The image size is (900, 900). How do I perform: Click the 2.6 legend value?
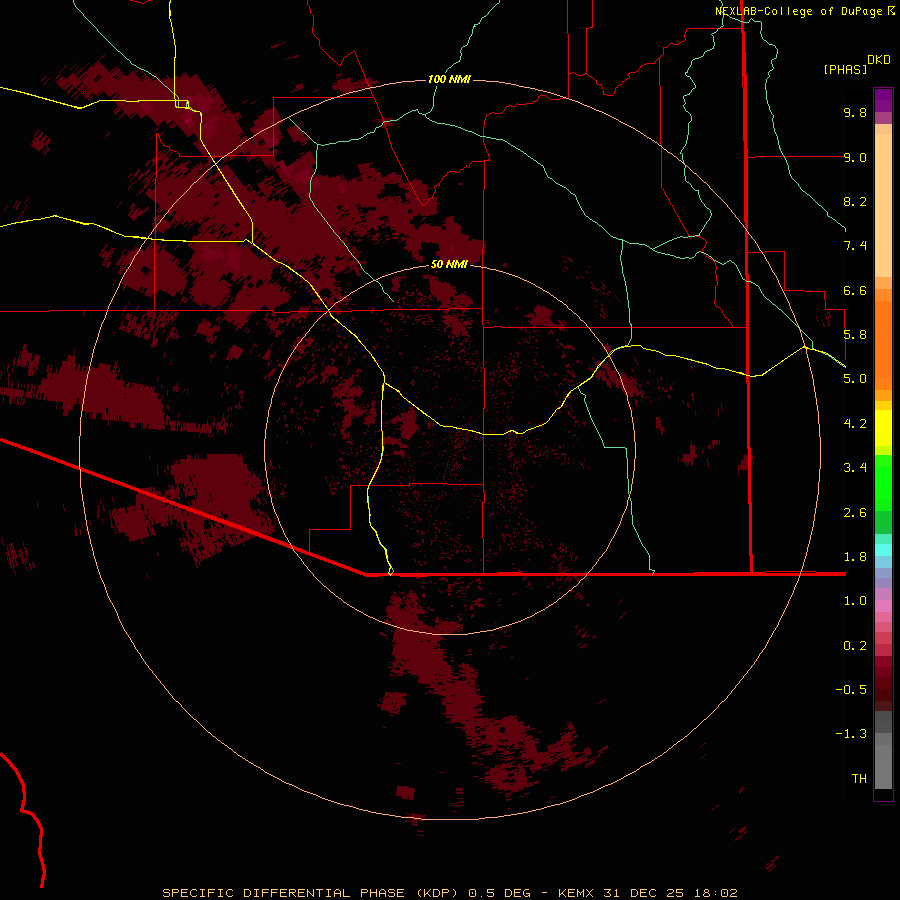click(x=855, y=513)
